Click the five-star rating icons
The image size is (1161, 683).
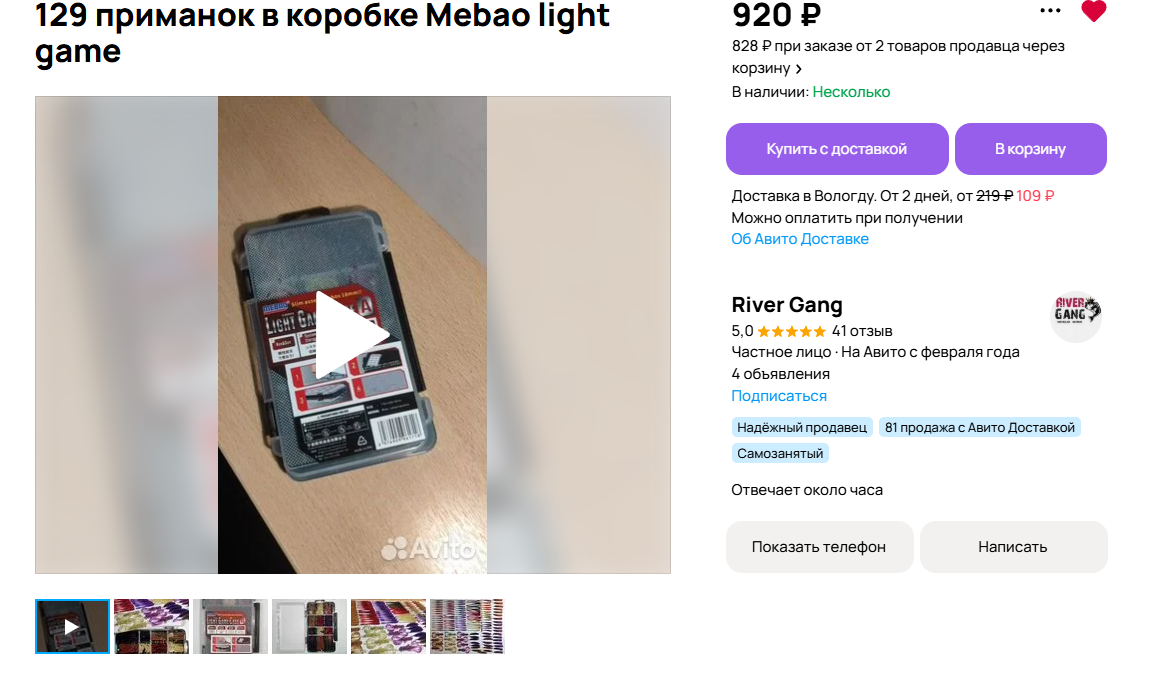tap(792, 331)
